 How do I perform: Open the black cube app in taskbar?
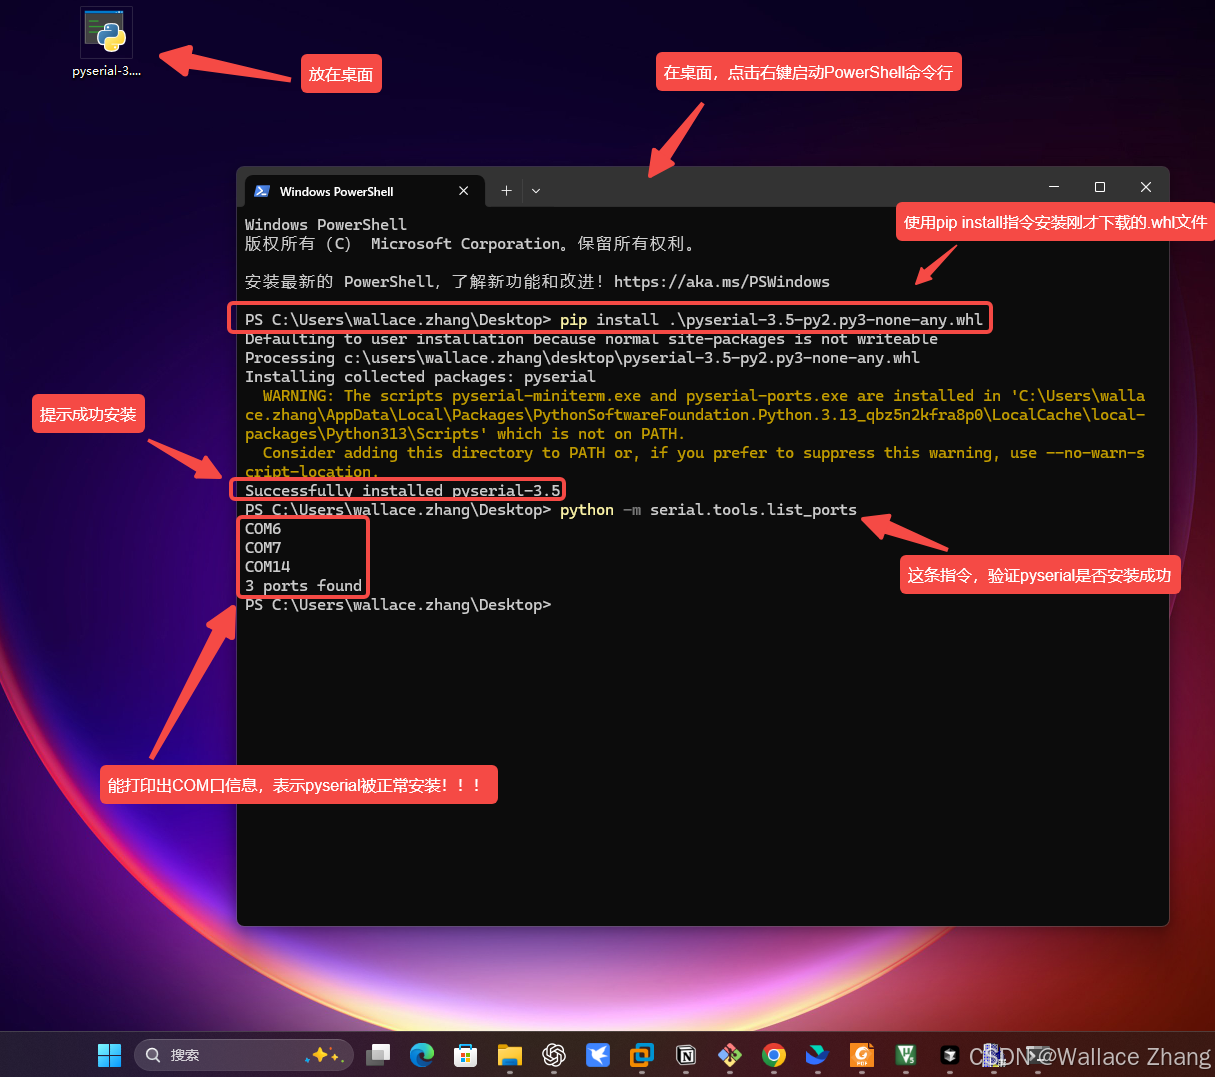950,1055
